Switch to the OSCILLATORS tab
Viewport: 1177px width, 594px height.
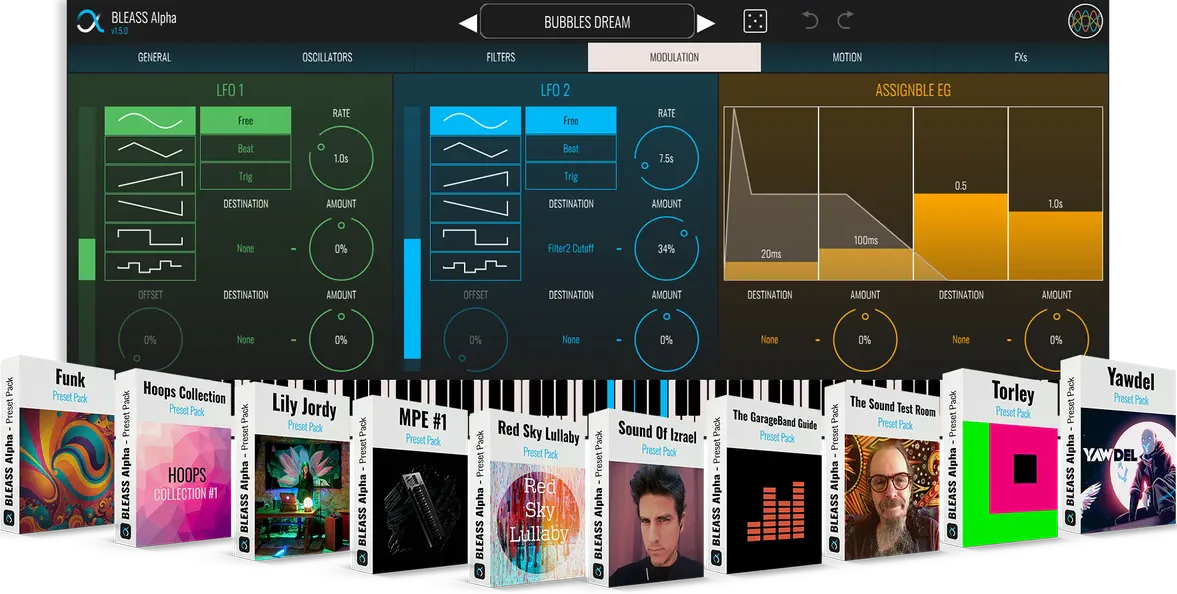point(327,57)
